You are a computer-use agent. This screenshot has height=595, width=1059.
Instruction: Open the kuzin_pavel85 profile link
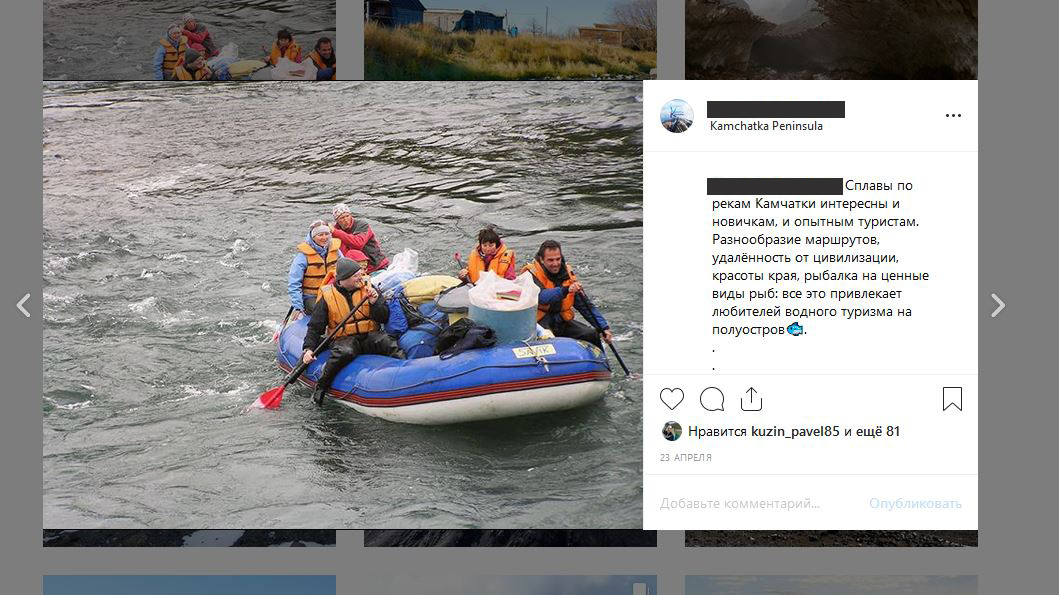[795, 431]
